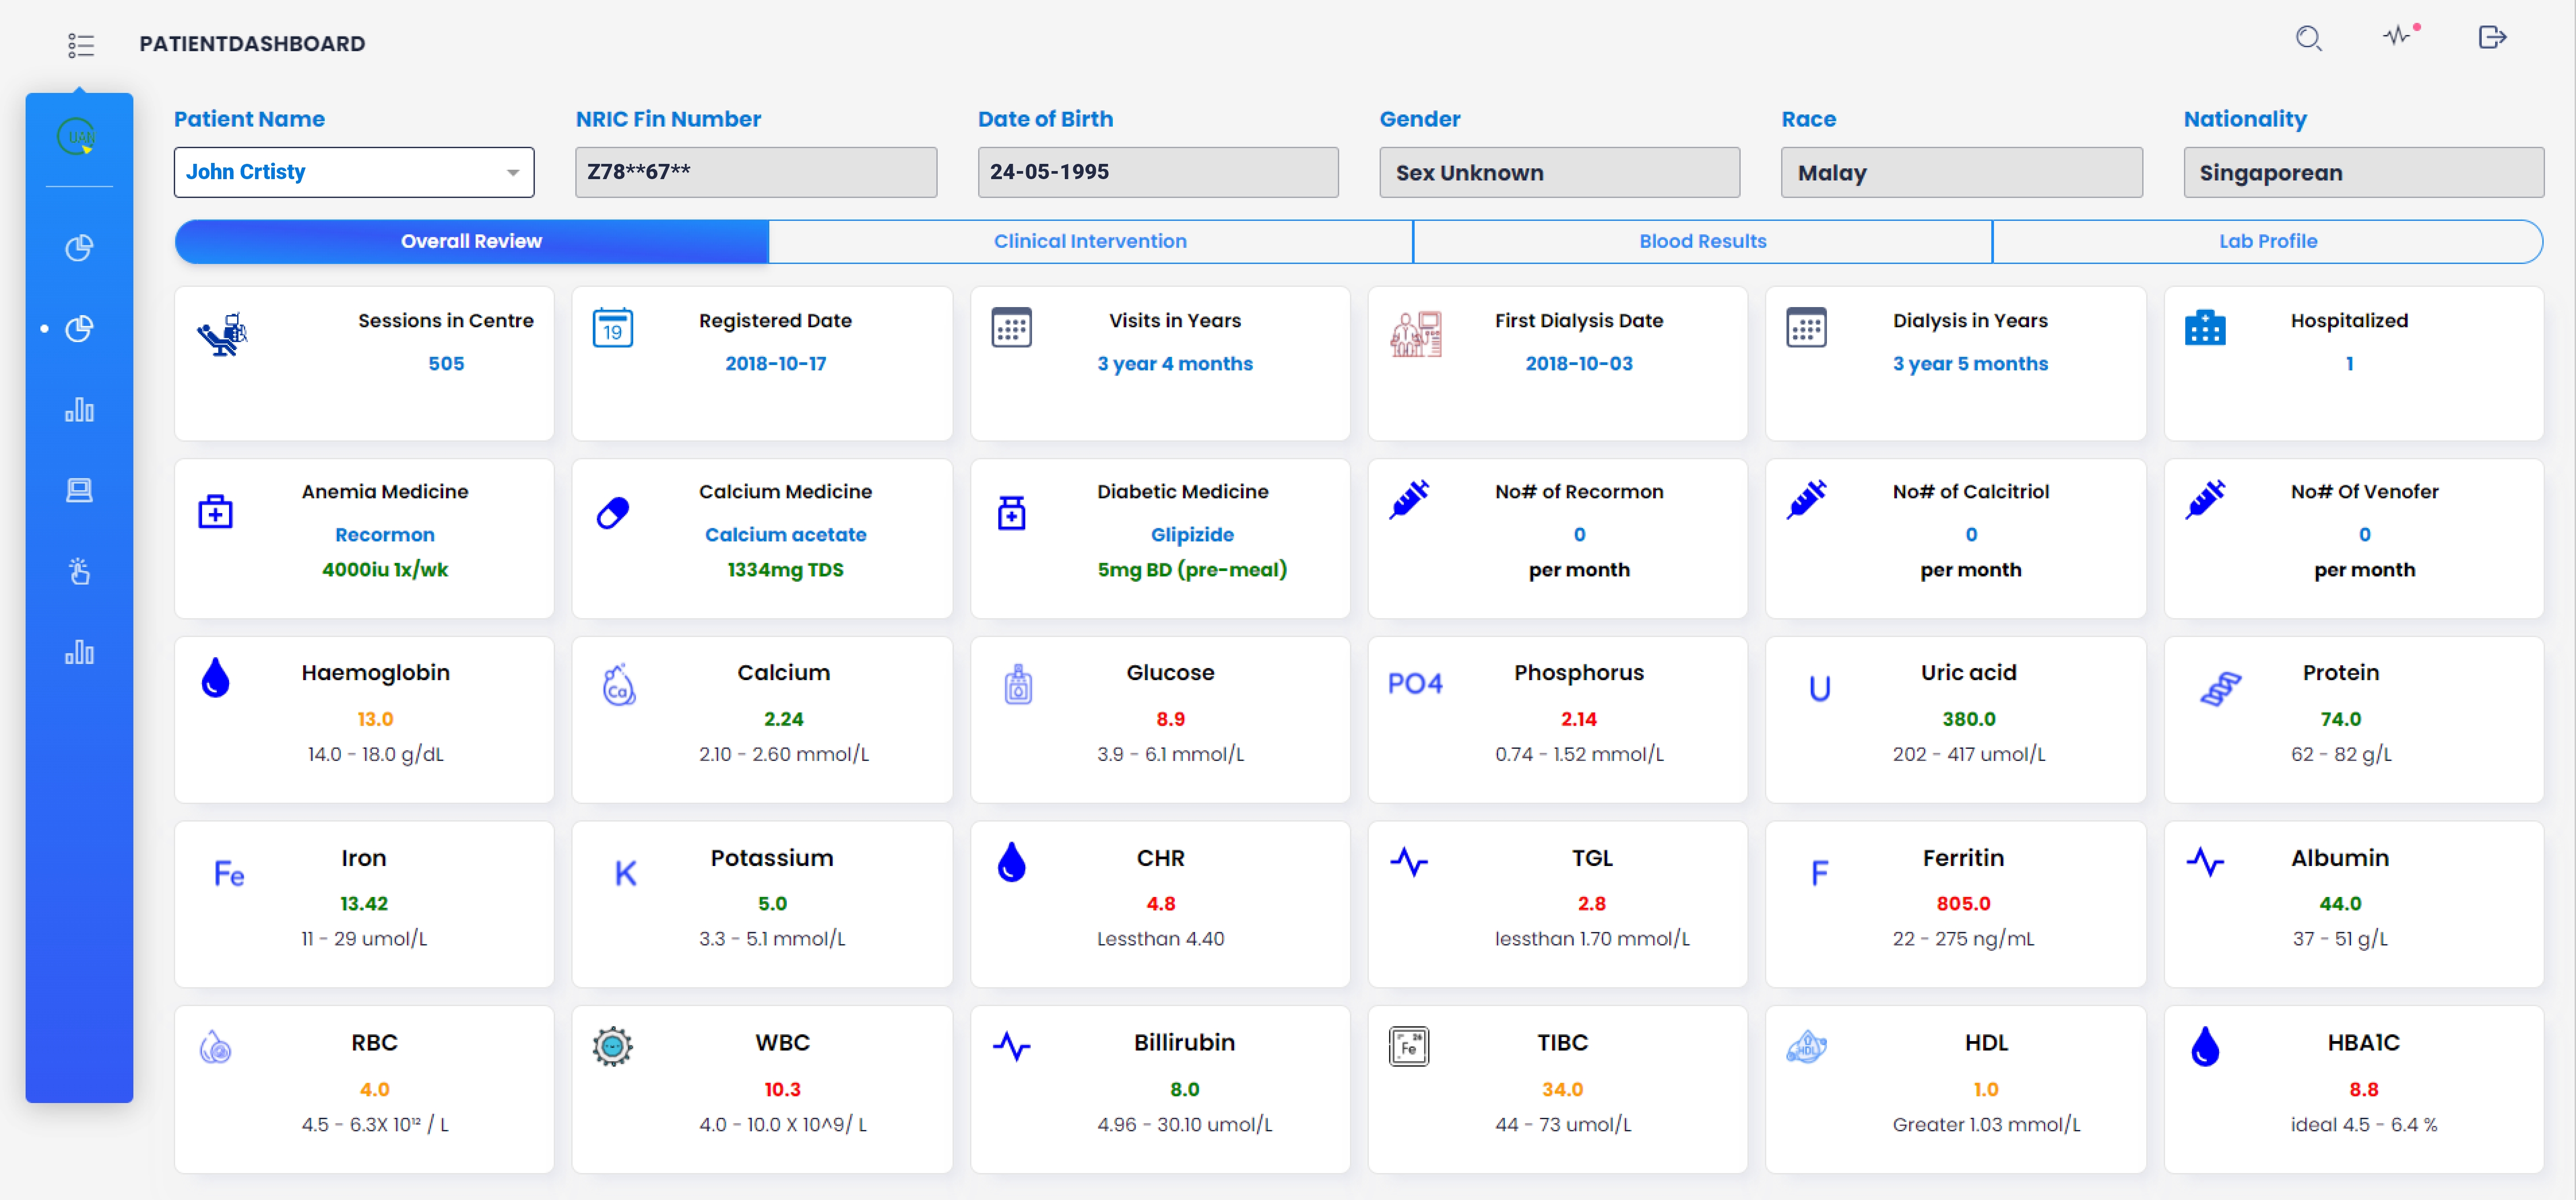Click the Recormon anemia medicine link
The height and width of the screenshot is (1200, 2576).
click(384, 535)
